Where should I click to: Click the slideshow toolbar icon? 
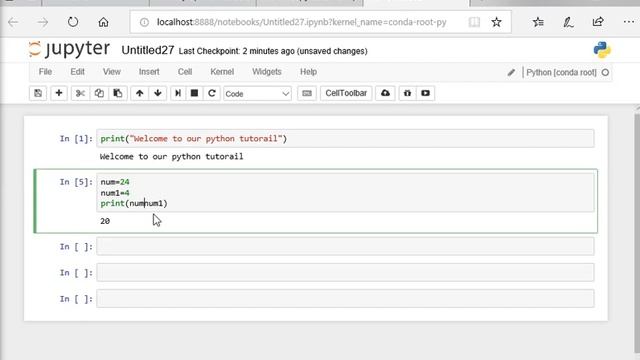click(x=425, y=93)
